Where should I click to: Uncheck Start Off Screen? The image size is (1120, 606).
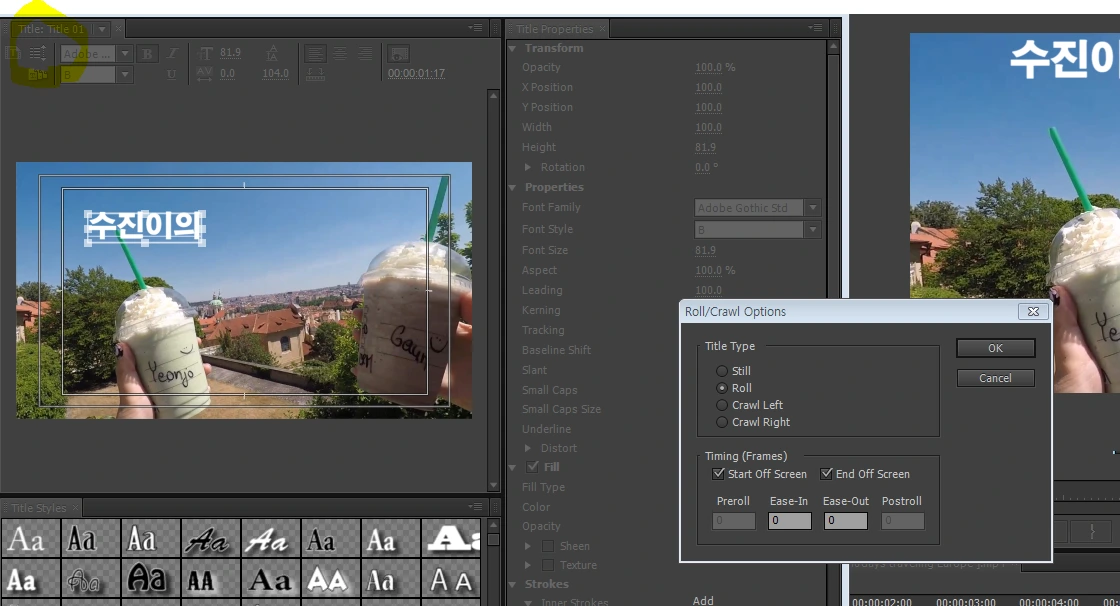point(719,473)
